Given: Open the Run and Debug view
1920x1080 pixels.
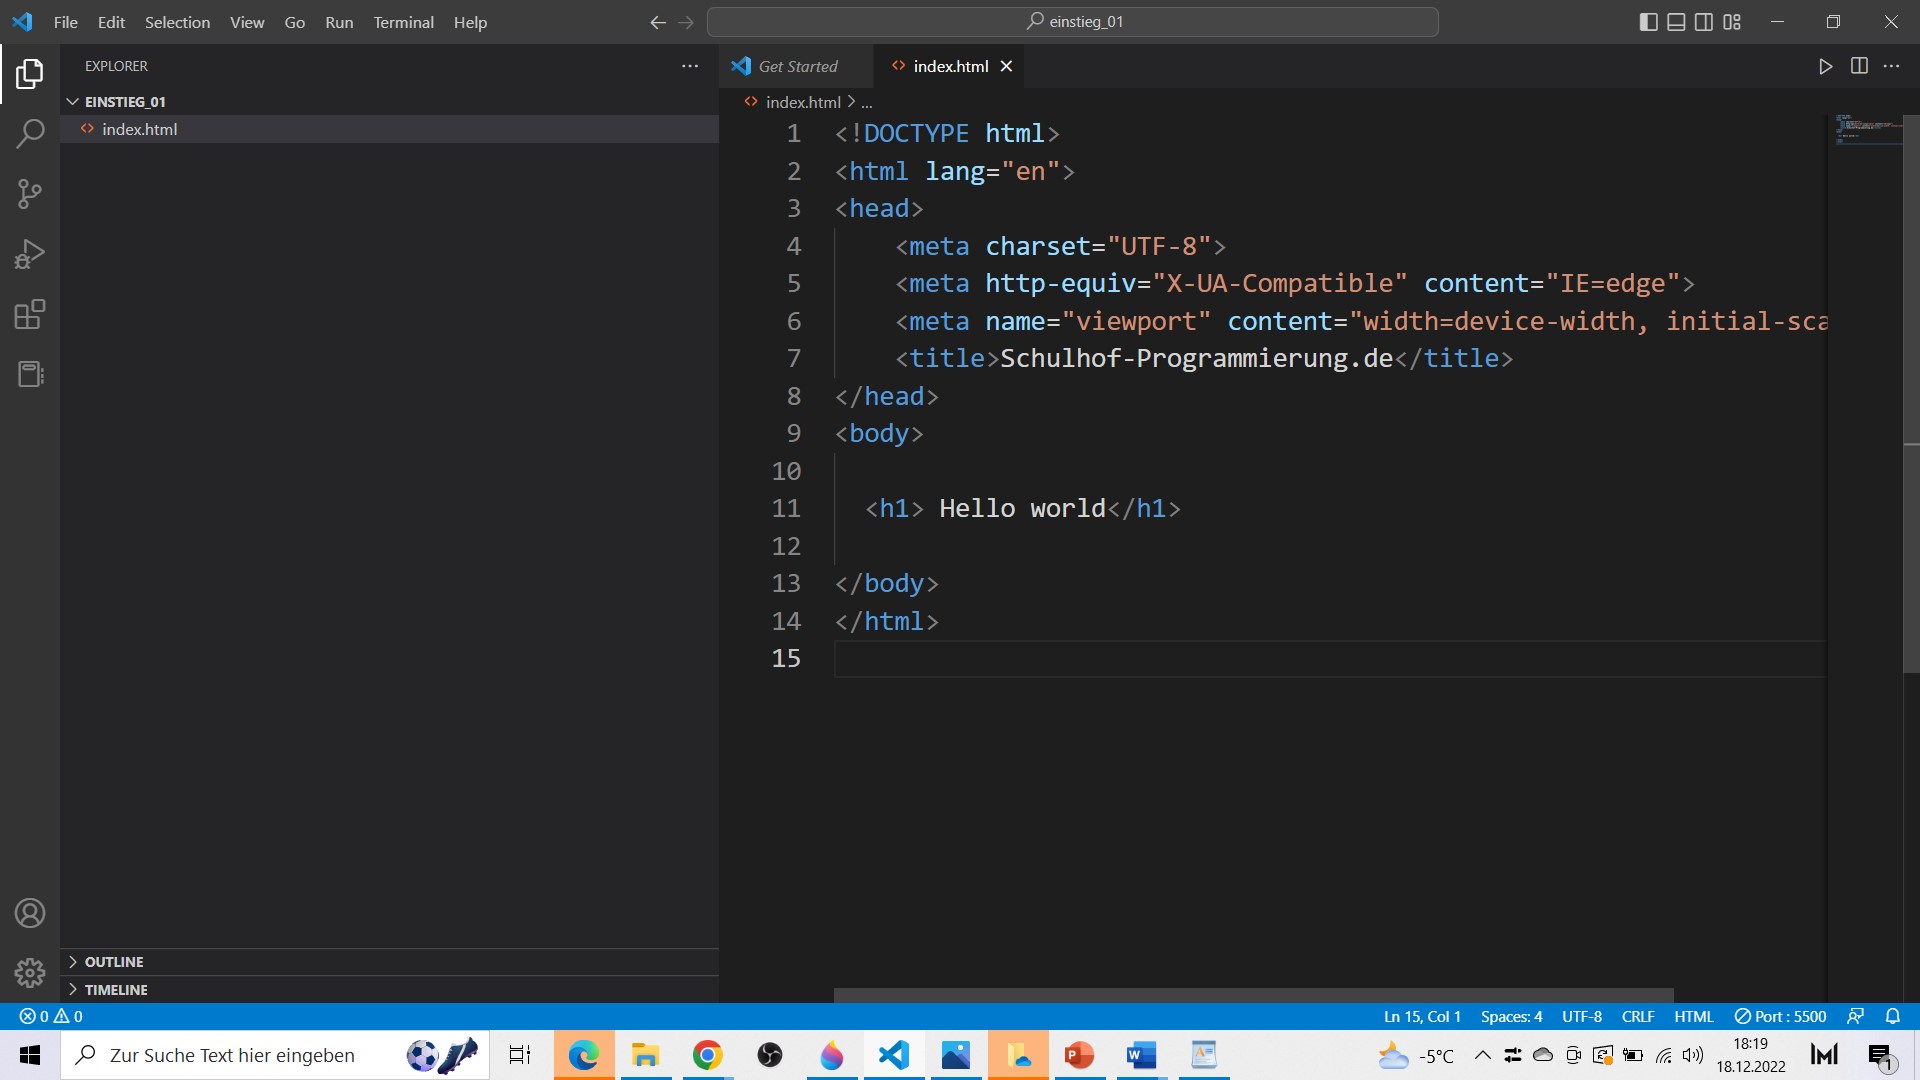Looking at the screenshot, I should coord(30,254).
